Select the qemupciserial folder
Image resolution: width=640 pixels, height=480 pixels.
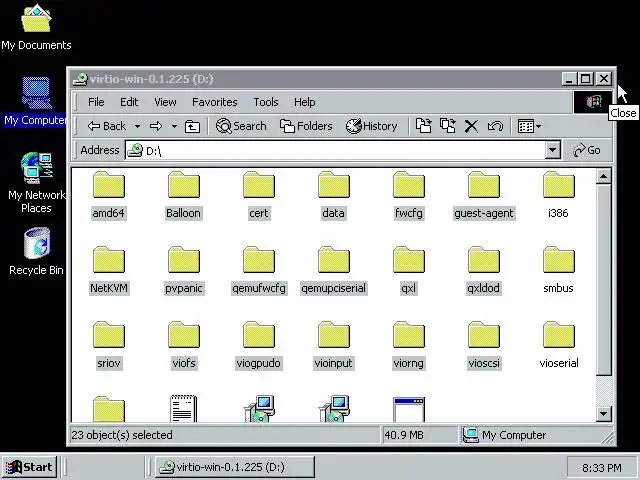334,271
